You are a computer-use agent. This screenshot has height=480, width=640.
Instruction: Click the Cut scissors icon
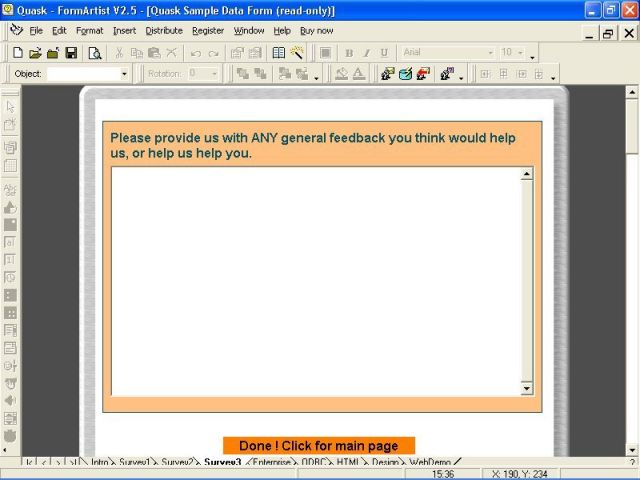pyautogui.click(x=119, y=53)
